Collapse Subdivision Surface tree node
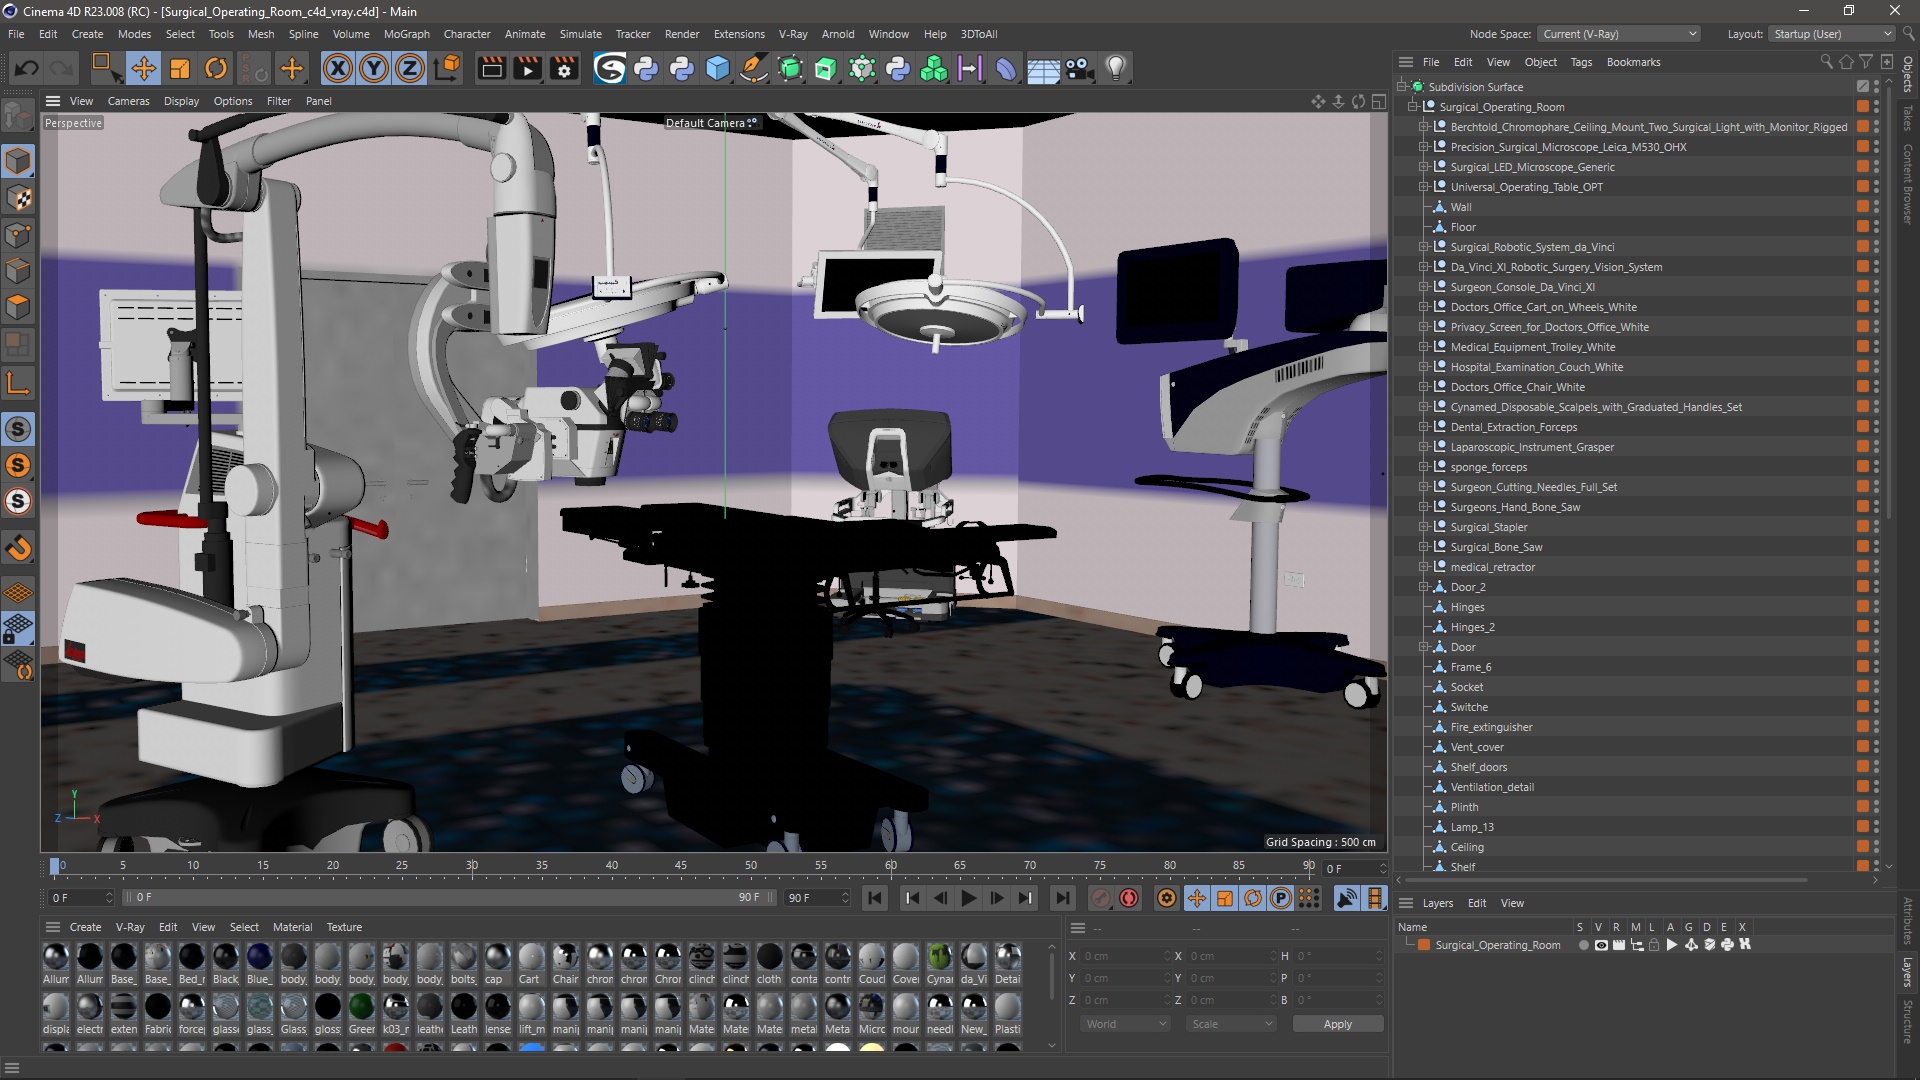This screenshot has width=1920, height=1080. tap(1402, 87)
